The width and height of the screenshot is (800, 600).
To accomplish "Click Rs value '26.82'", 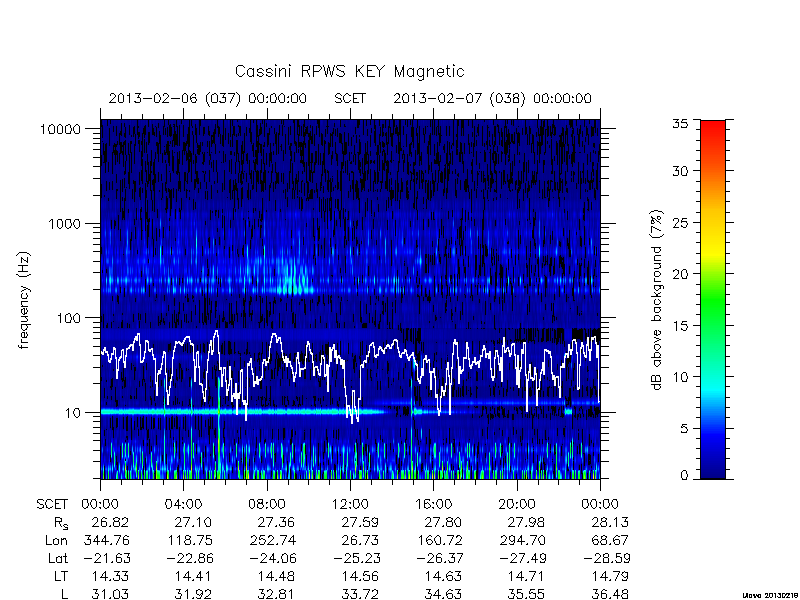I will click(x=110, y=522).
